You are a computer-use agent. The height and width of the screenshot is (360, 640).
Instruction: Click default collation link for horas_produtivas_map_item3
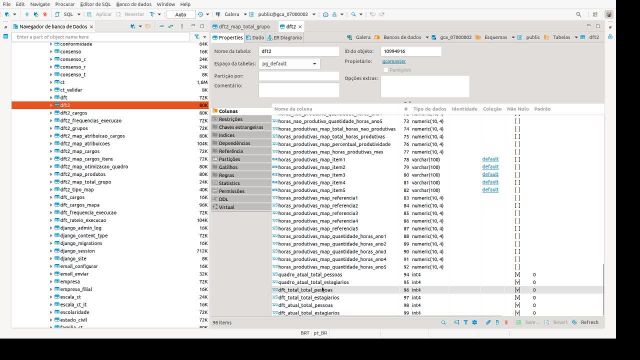point(490,175)
